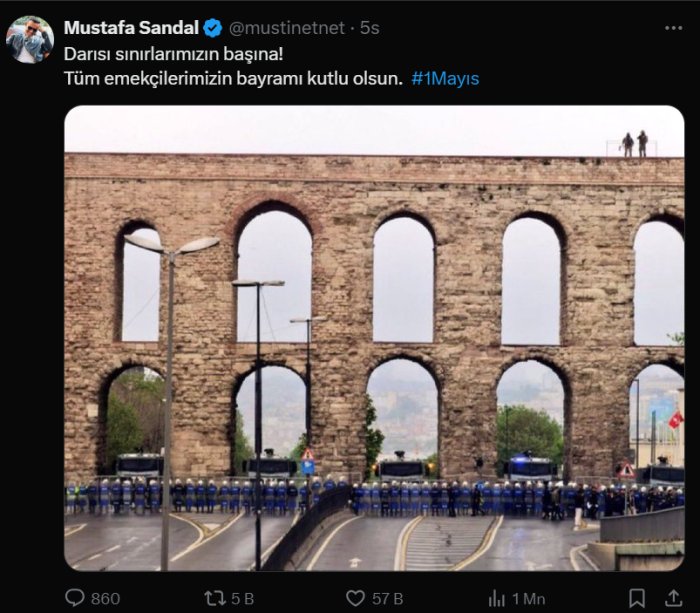
Task: Click the 57 B likes count
Action: [387, 598]
